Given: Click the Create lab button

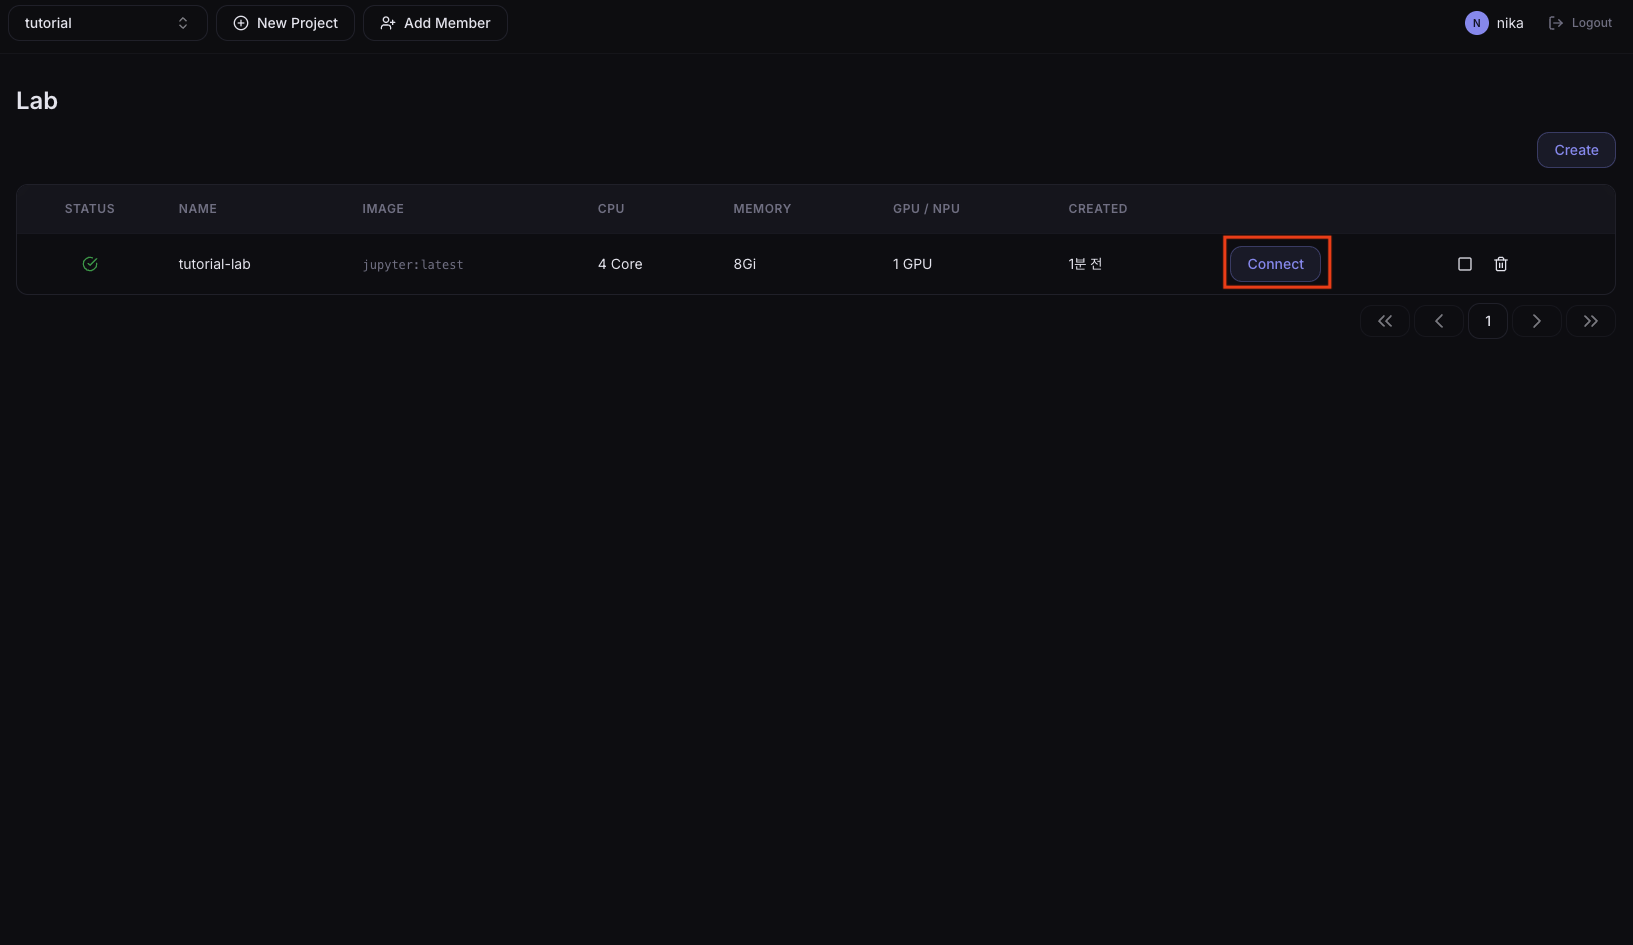Looking at the screenshot, I should 1576,150.
